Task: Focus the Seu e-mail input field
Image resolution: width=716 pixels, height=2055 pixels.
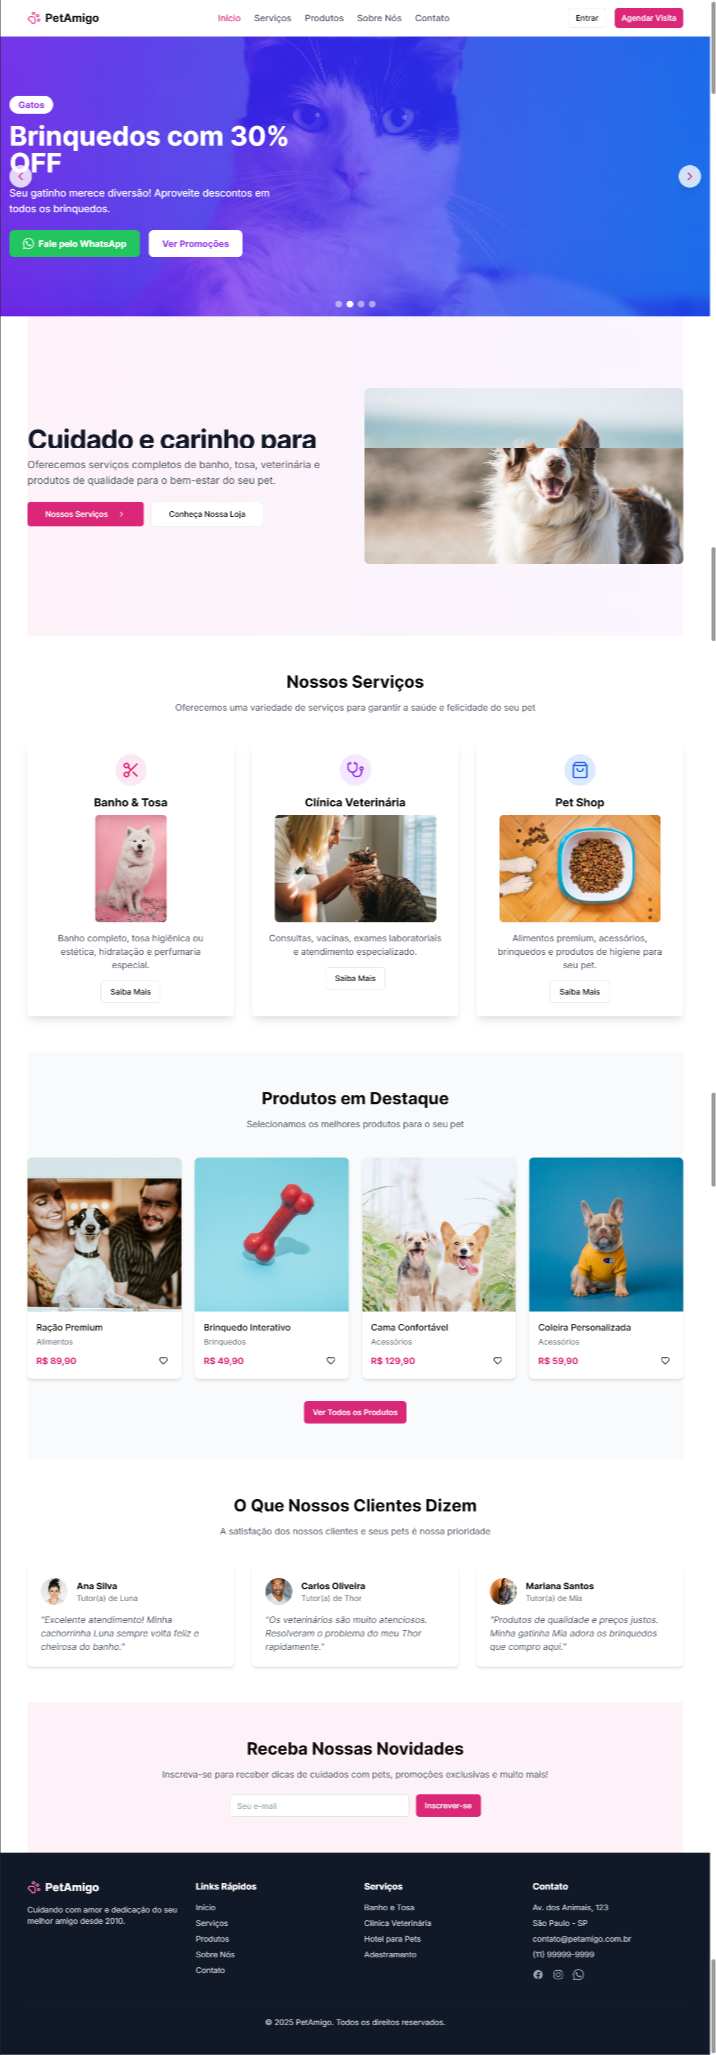Action: pyautogui.click(x=319, y=1805)
